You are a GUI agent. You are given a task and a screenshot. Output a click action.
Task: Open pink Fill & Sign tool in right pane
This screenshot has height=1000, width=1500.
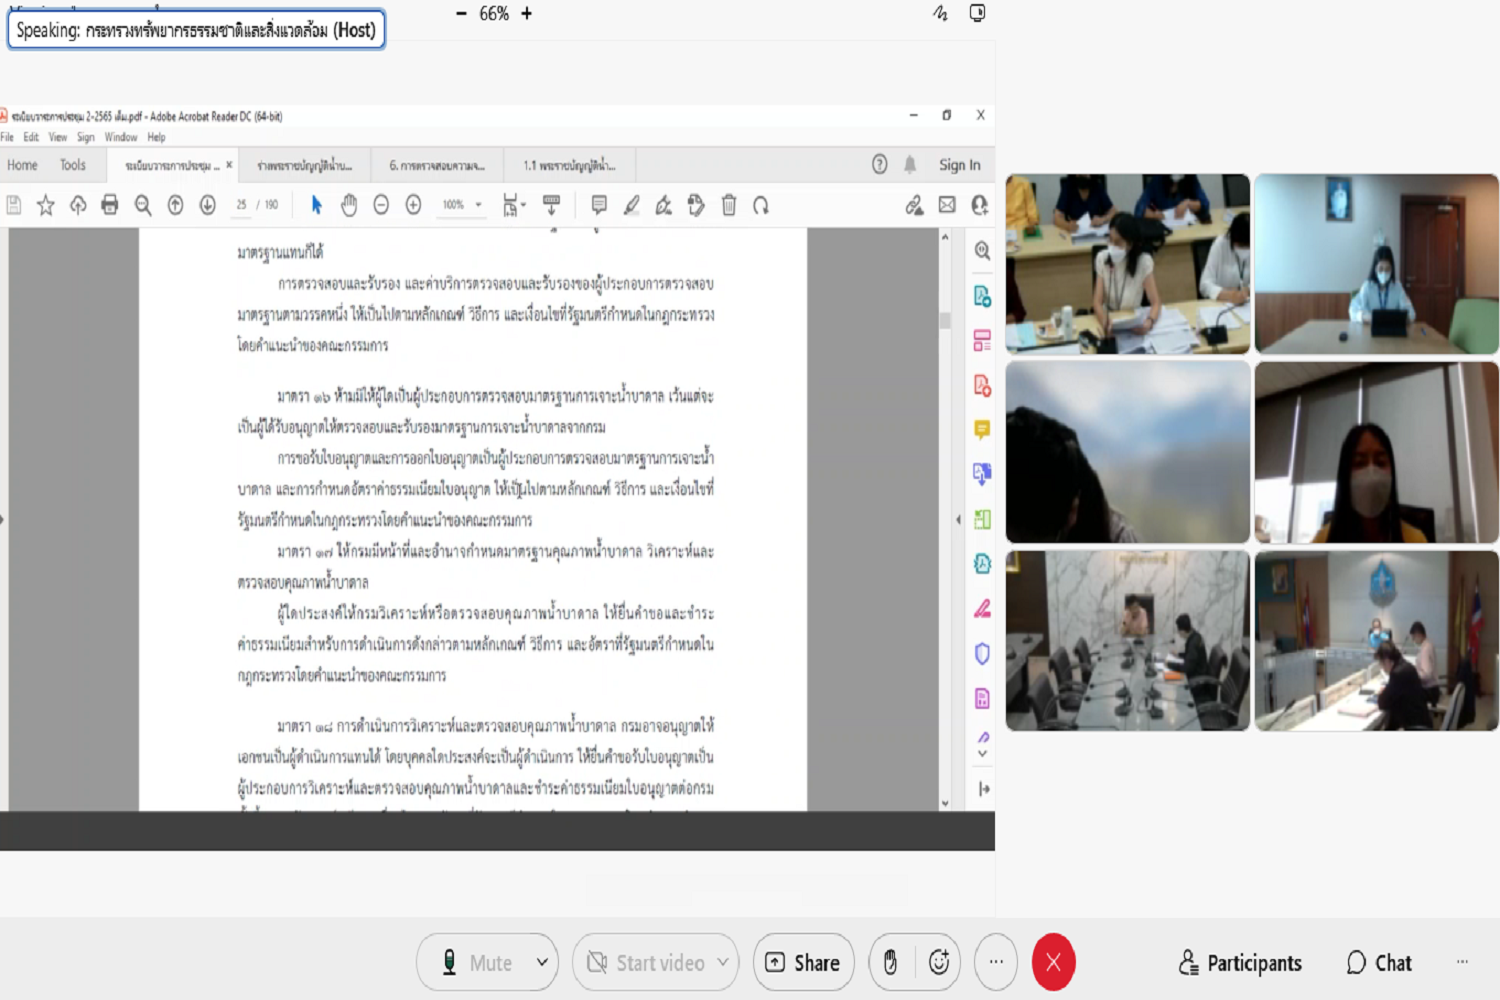(x=982, y=608)
